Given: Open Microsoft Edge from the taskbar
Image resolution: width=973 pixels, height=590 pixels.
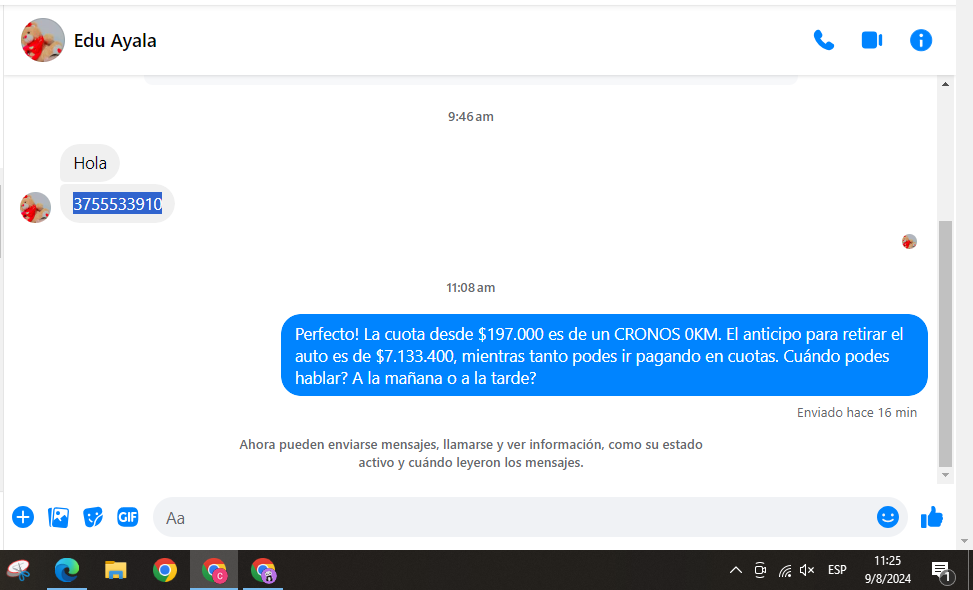Looking at the screenshot, I should click(67, 570).
